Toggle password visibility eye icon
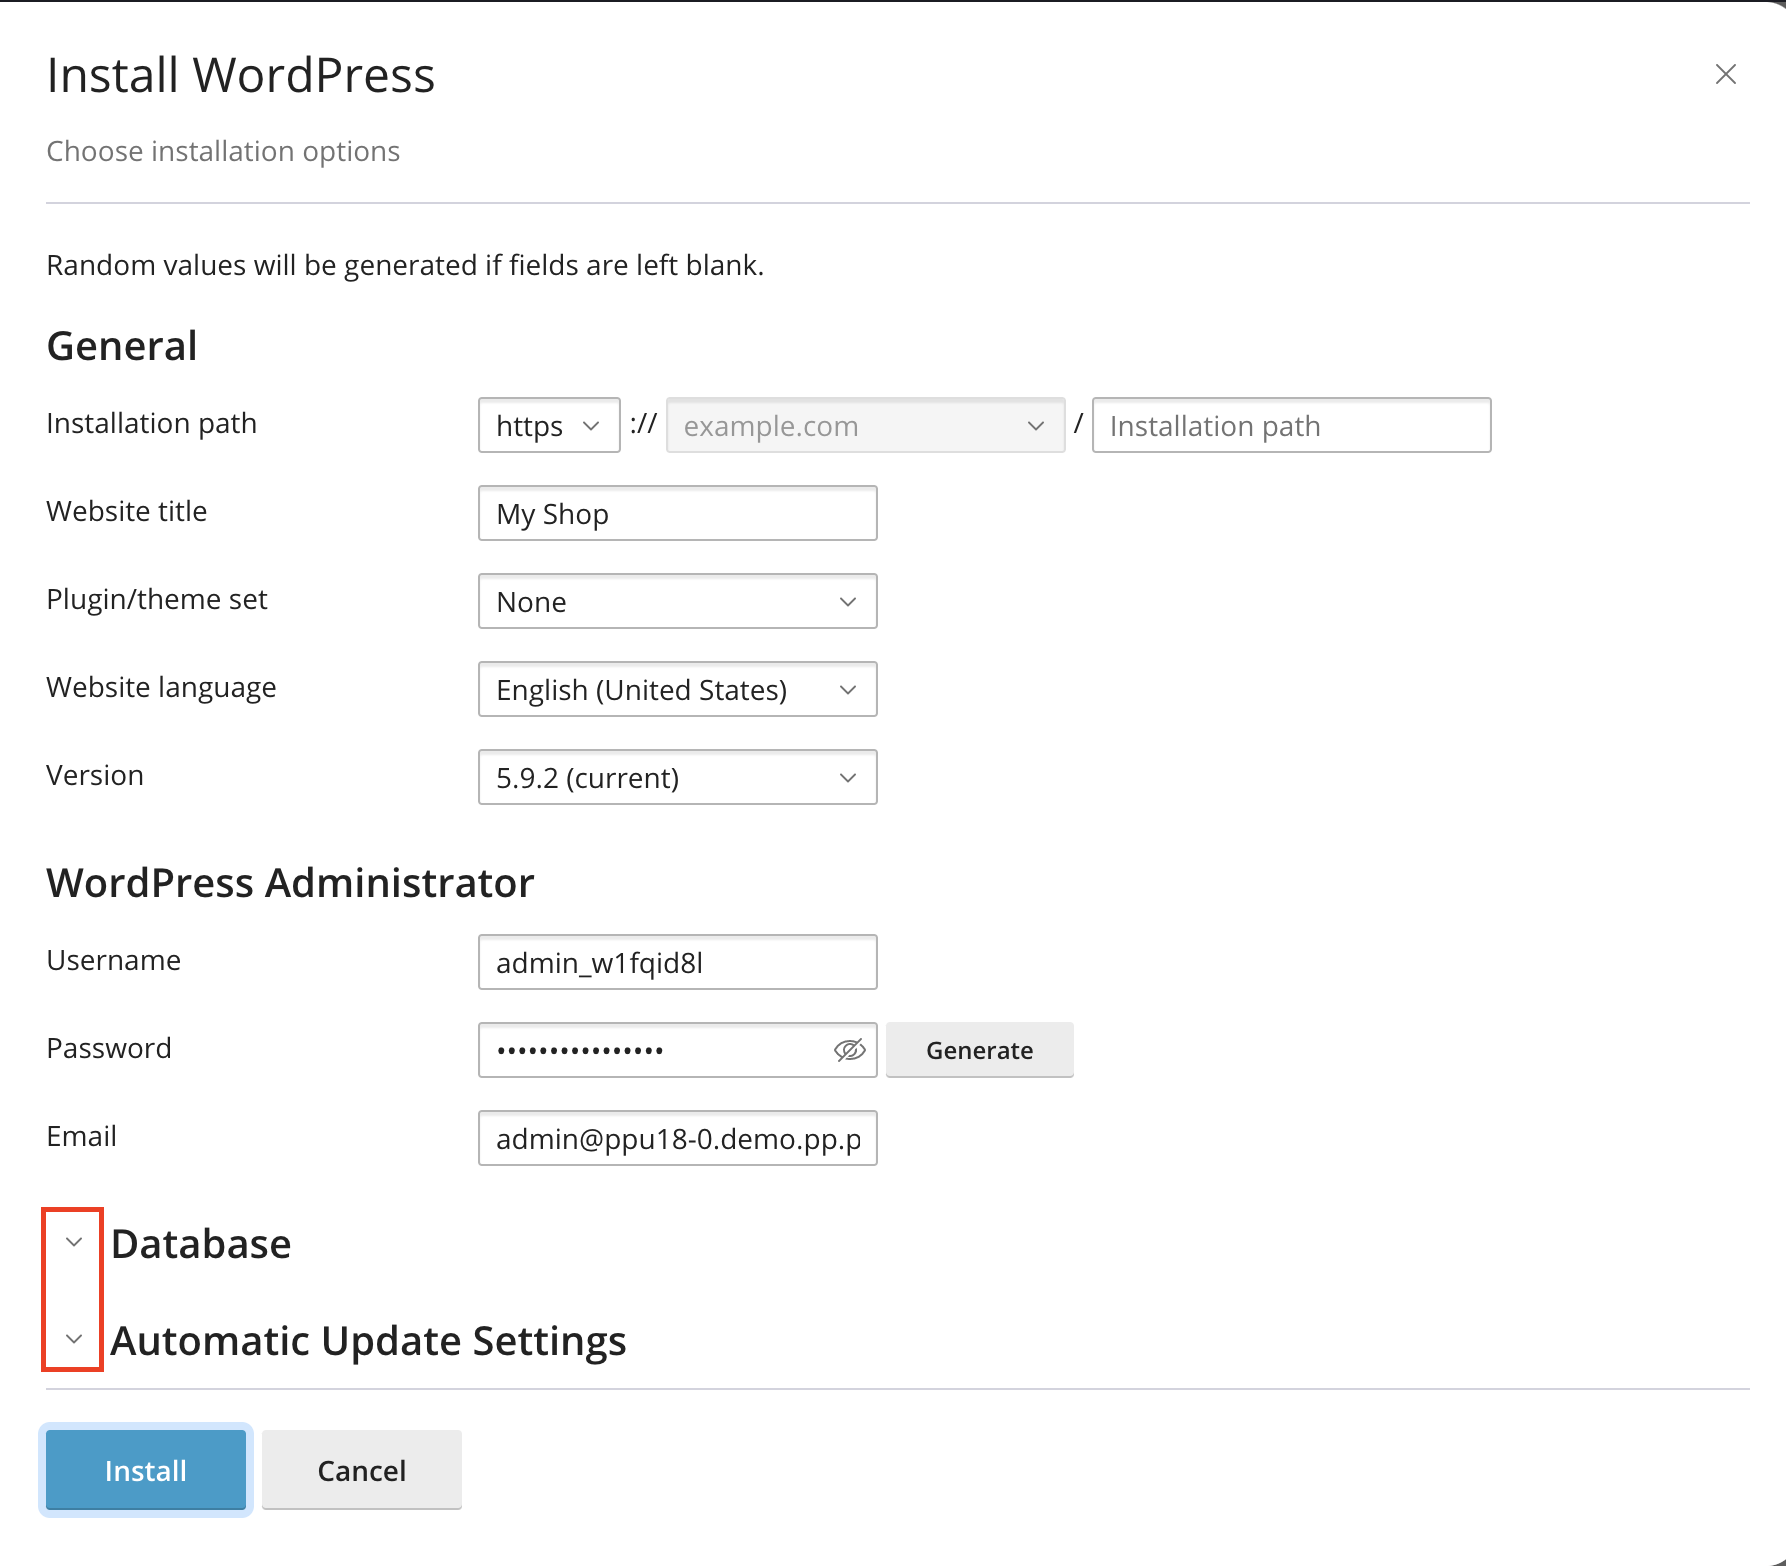This screenshot has height=1566, width=1786. coord(849,1050)
